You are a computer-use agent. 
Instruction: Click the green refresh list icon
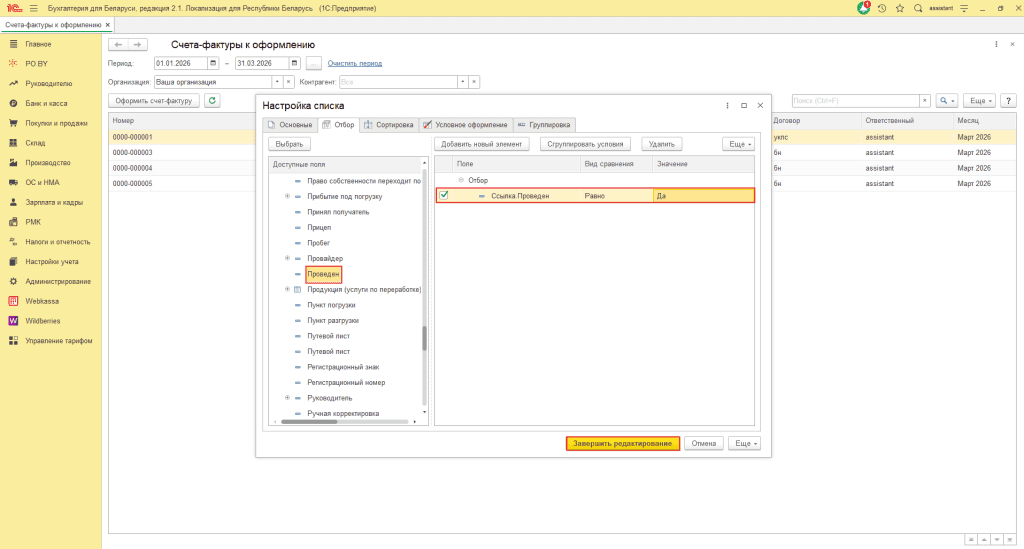pyautogui.click(x=212, y=101)
